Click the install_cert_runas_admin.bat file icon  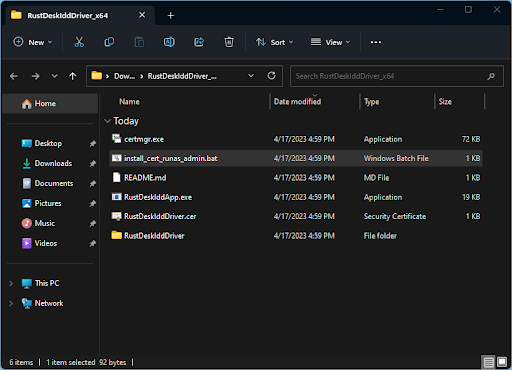(116, 158)
